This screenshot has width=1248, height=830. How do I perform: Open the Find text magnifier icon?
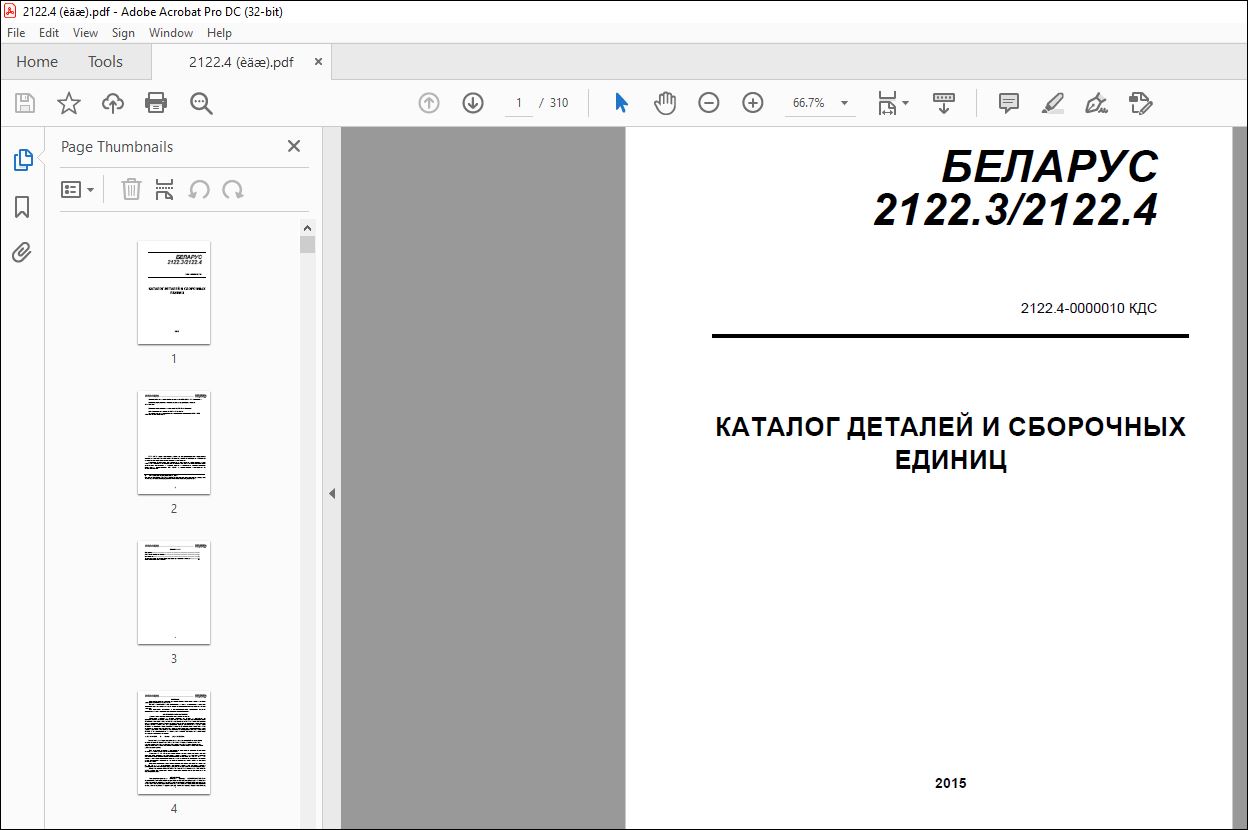tap(201, 103)
